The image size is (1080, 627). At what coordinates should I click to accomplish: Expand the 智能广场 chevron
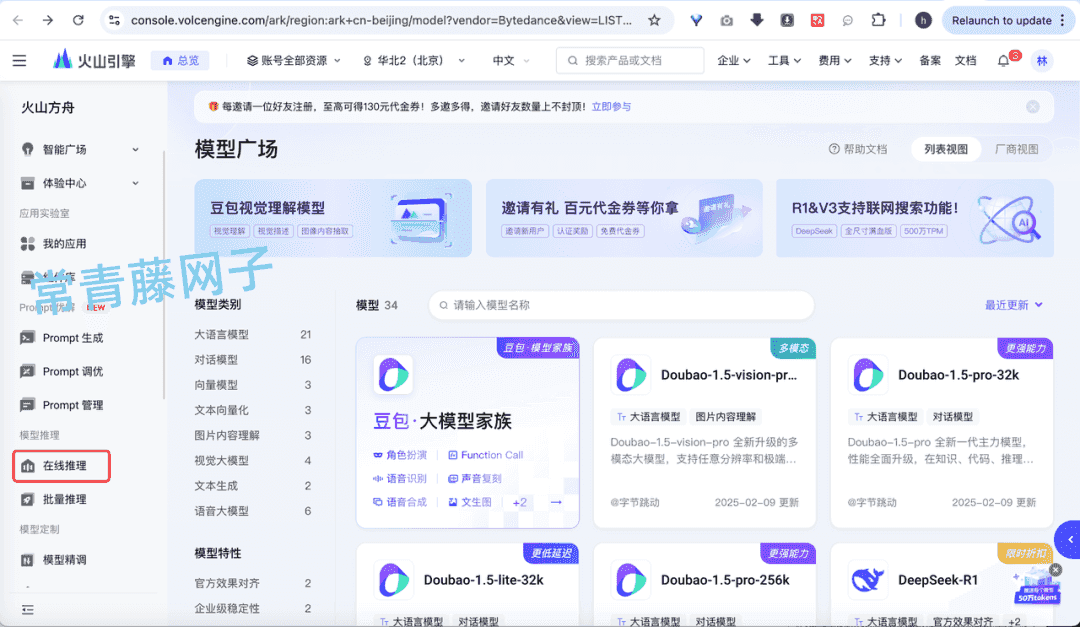click(135, 150)
